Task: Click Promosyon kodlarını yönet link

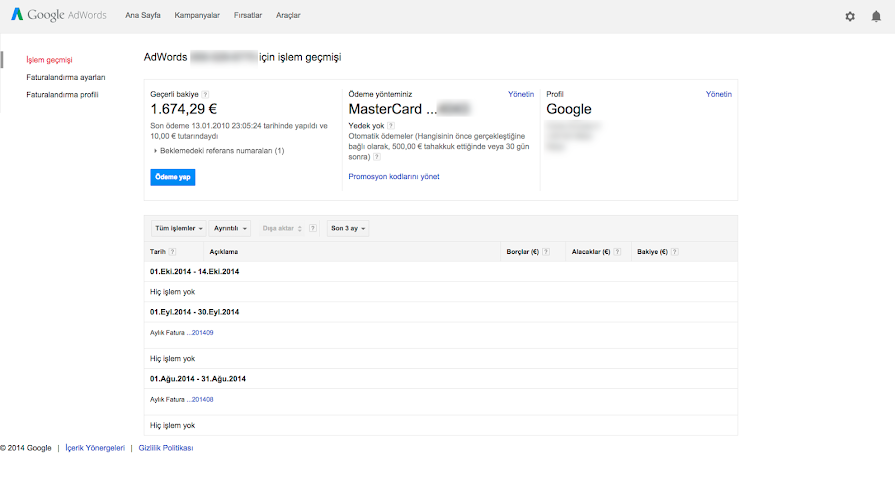Action: click(x=393, y=176)
